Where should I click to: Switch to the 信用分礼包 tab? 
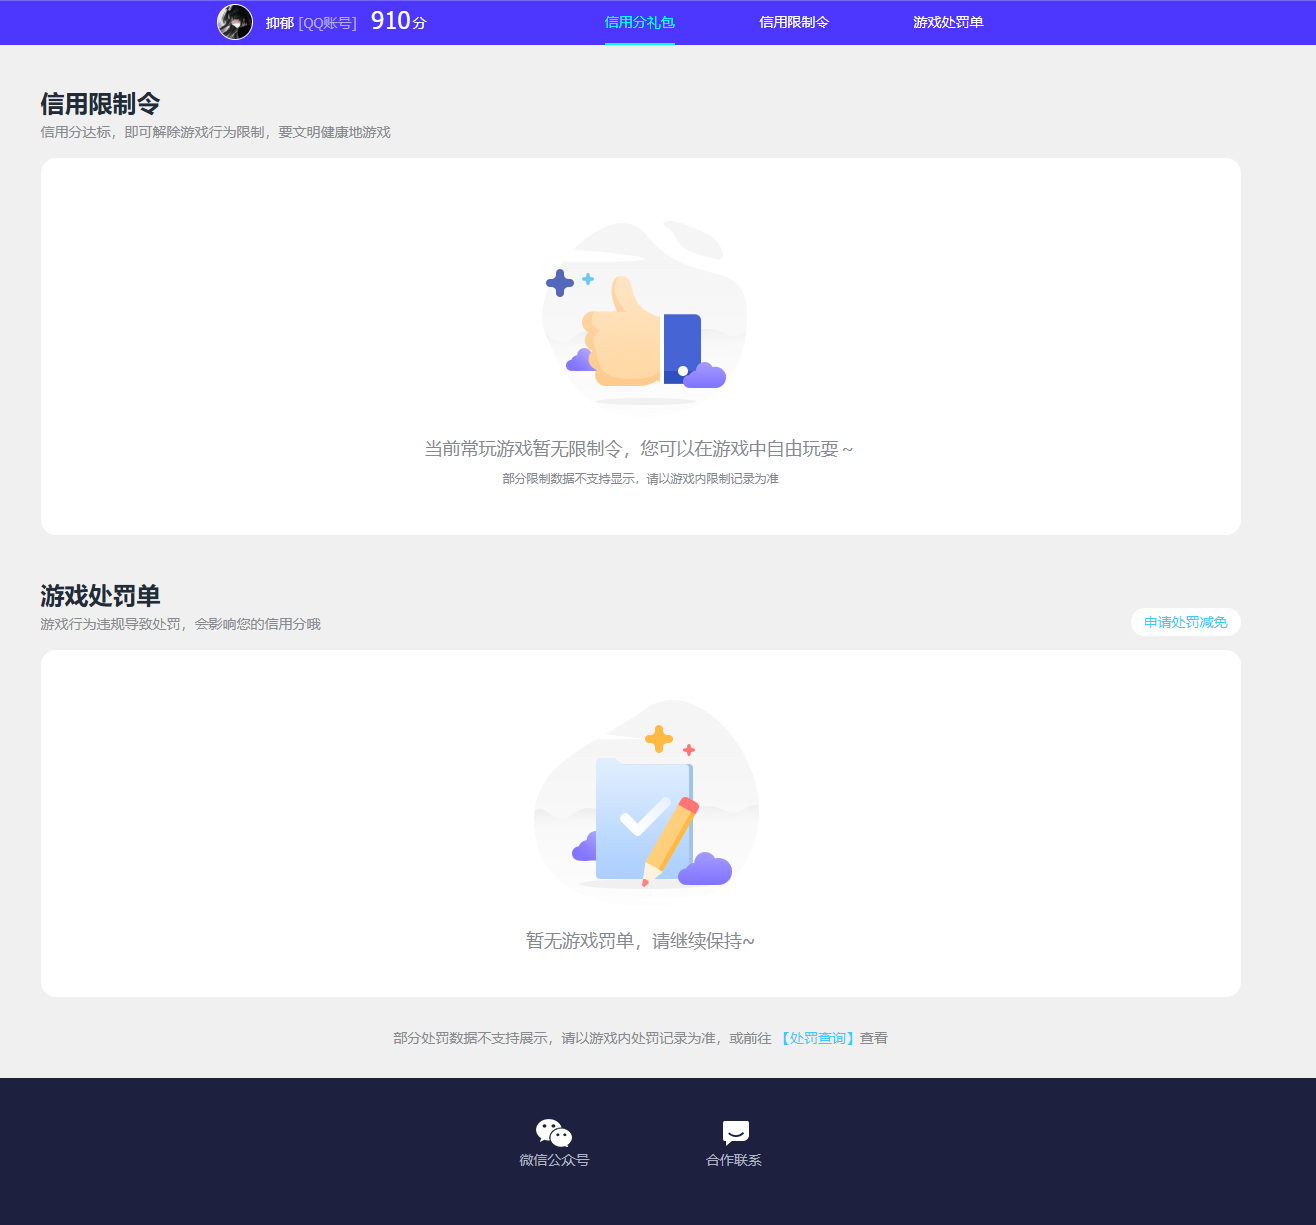[x=640, y=22]
